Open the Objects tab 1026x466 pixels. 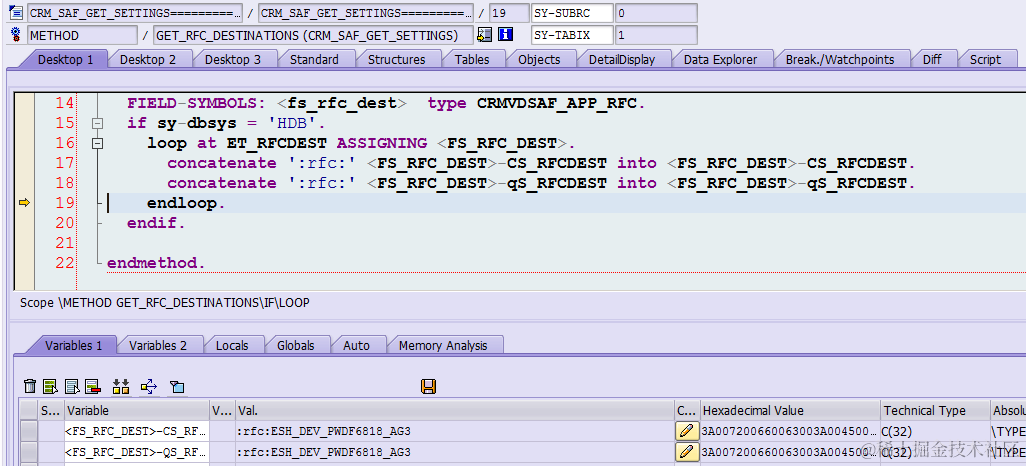click(x=539, y=60)
